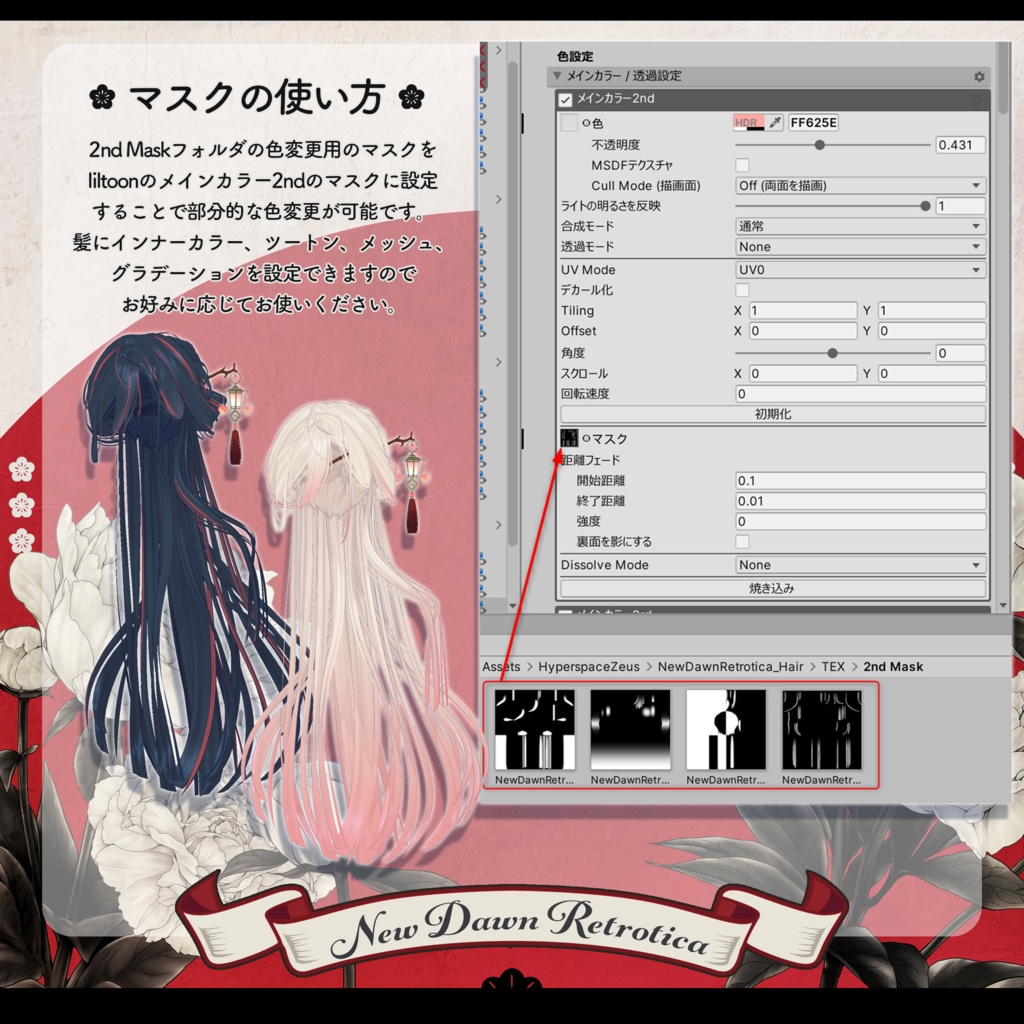Open the Cull Mode (描画面) dropdown

pyautogui.click(x=858, y=185)
